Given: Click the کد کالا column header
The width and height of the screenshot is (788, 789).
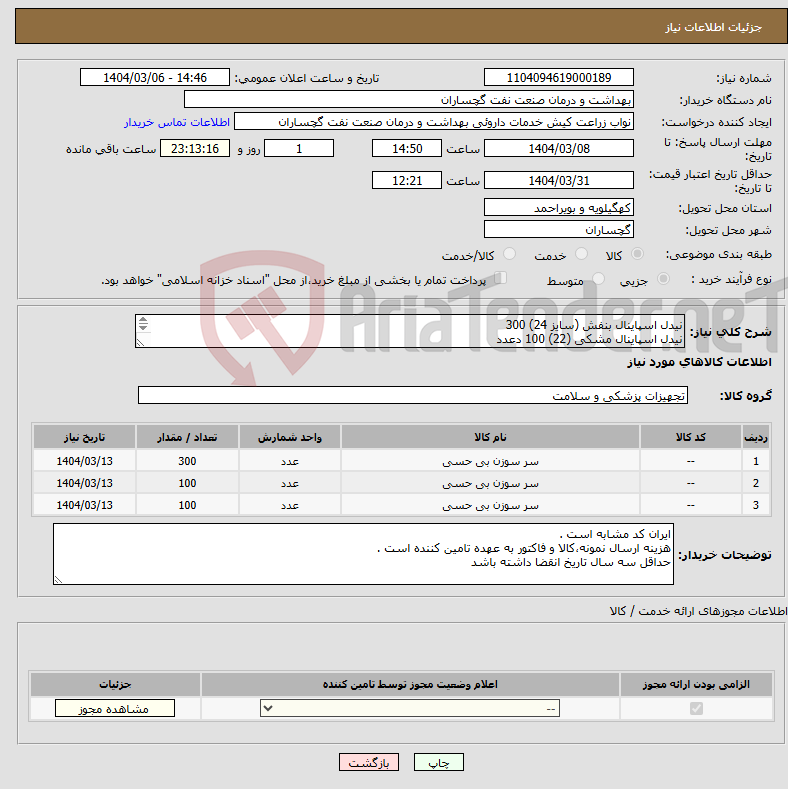Looking at the screenshot, I should tap(690, 437).
